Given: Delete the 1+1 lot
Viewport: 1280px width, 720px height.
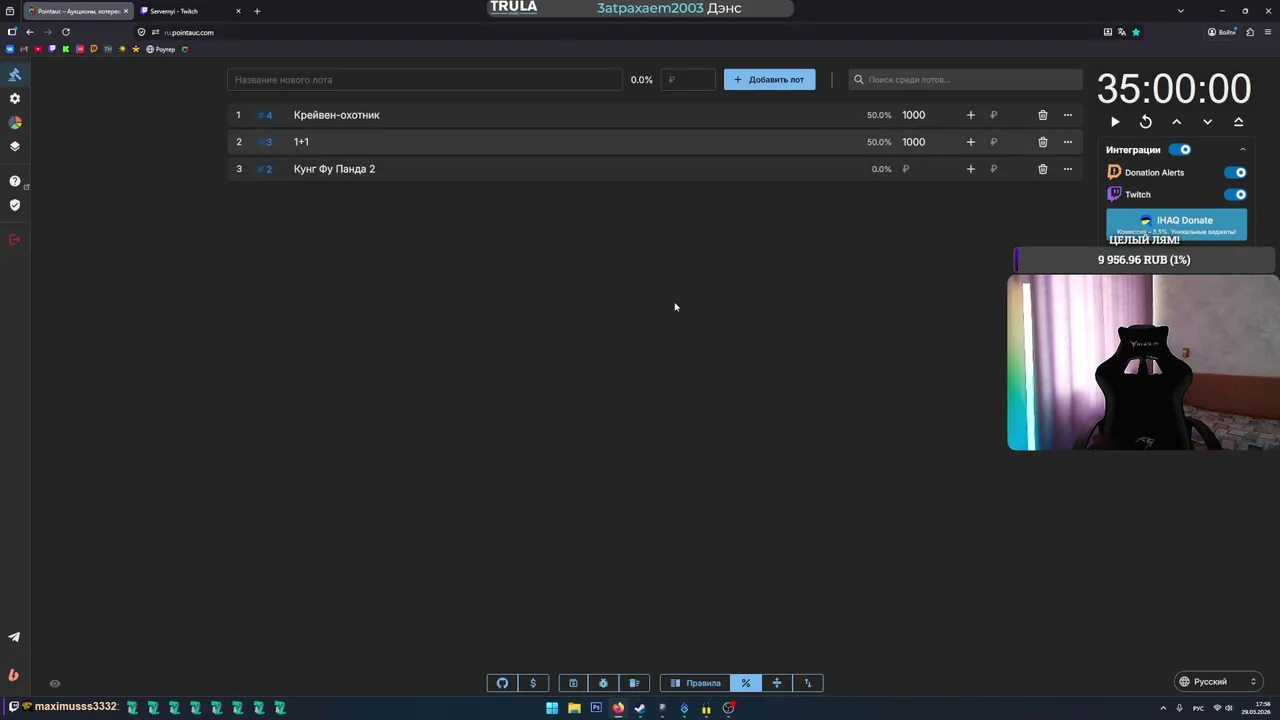Looking at the screenshot, I should tap(1043, 142).
